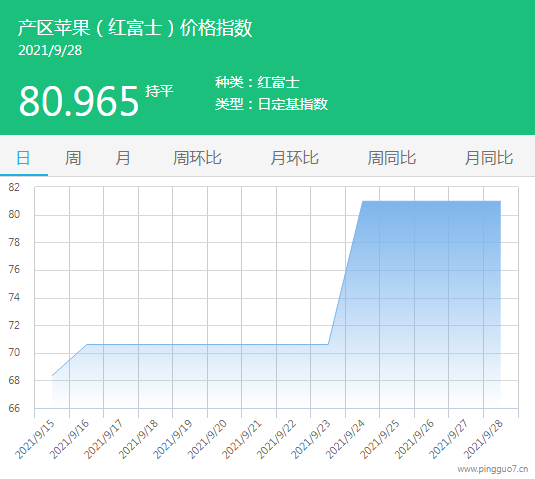The image size is (535, 479).
Task: Open the 月同比 tab
Action: [489, 158]
